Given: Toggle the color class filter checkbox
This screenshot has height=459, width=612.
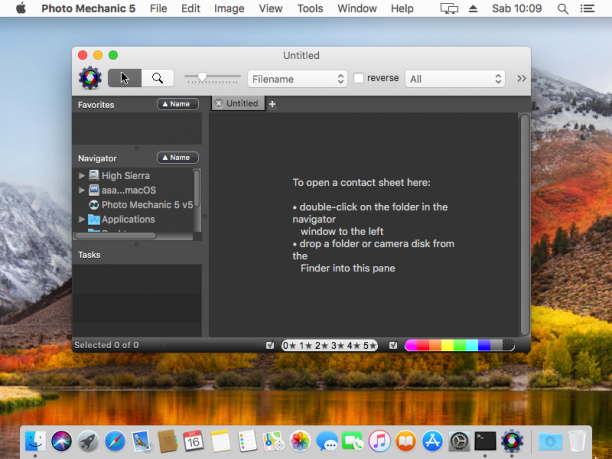Looking at the screenshot, I should click(393, 345).
